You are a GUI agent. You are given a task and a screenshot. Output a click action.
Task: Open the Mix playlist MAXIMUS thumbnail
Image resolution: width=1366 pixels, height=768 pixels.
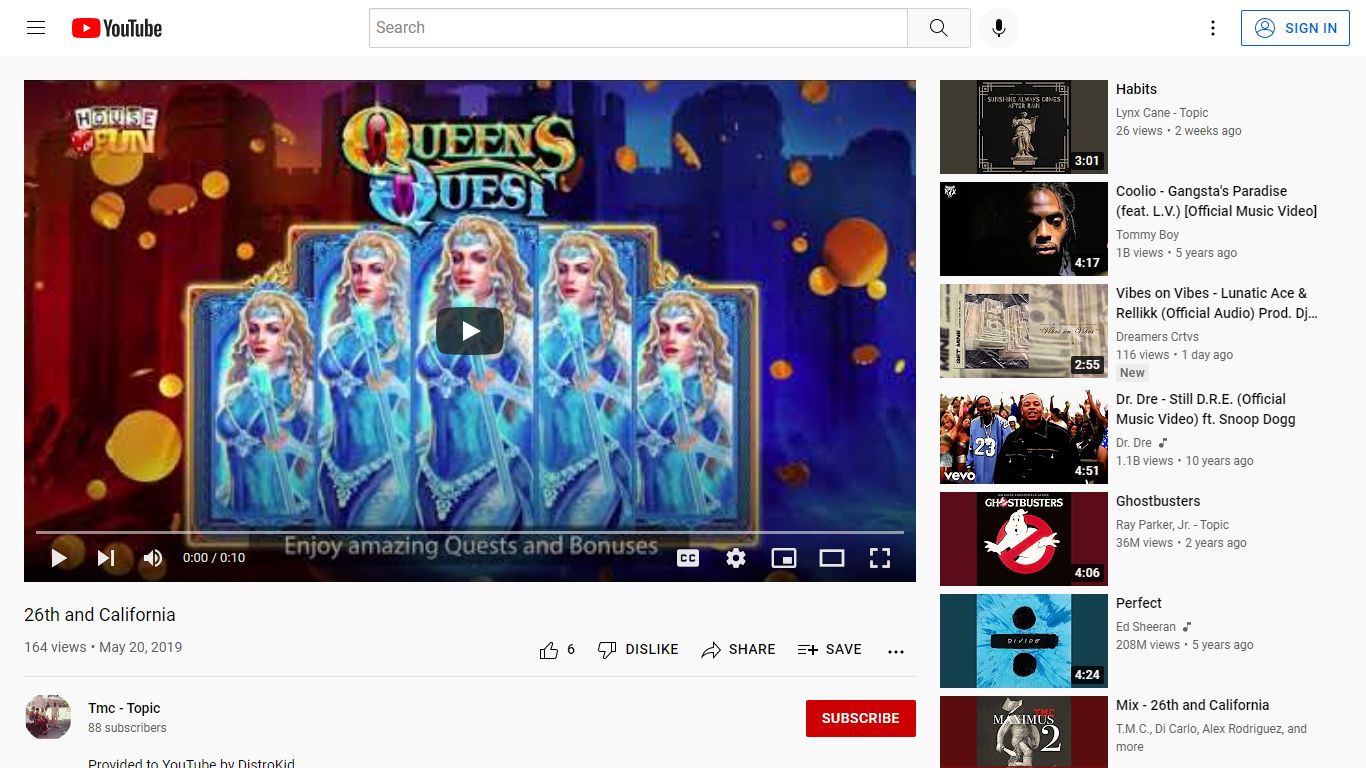click(1024, 732)
